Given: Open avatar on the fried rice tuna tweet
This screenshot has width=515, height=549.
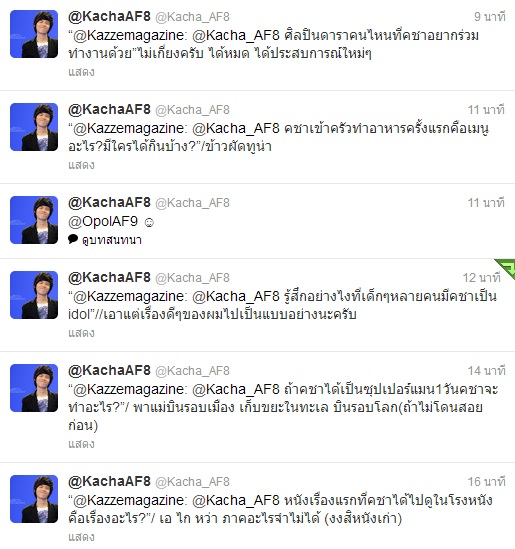Looking at the screenshot, I should click(34, 127).
